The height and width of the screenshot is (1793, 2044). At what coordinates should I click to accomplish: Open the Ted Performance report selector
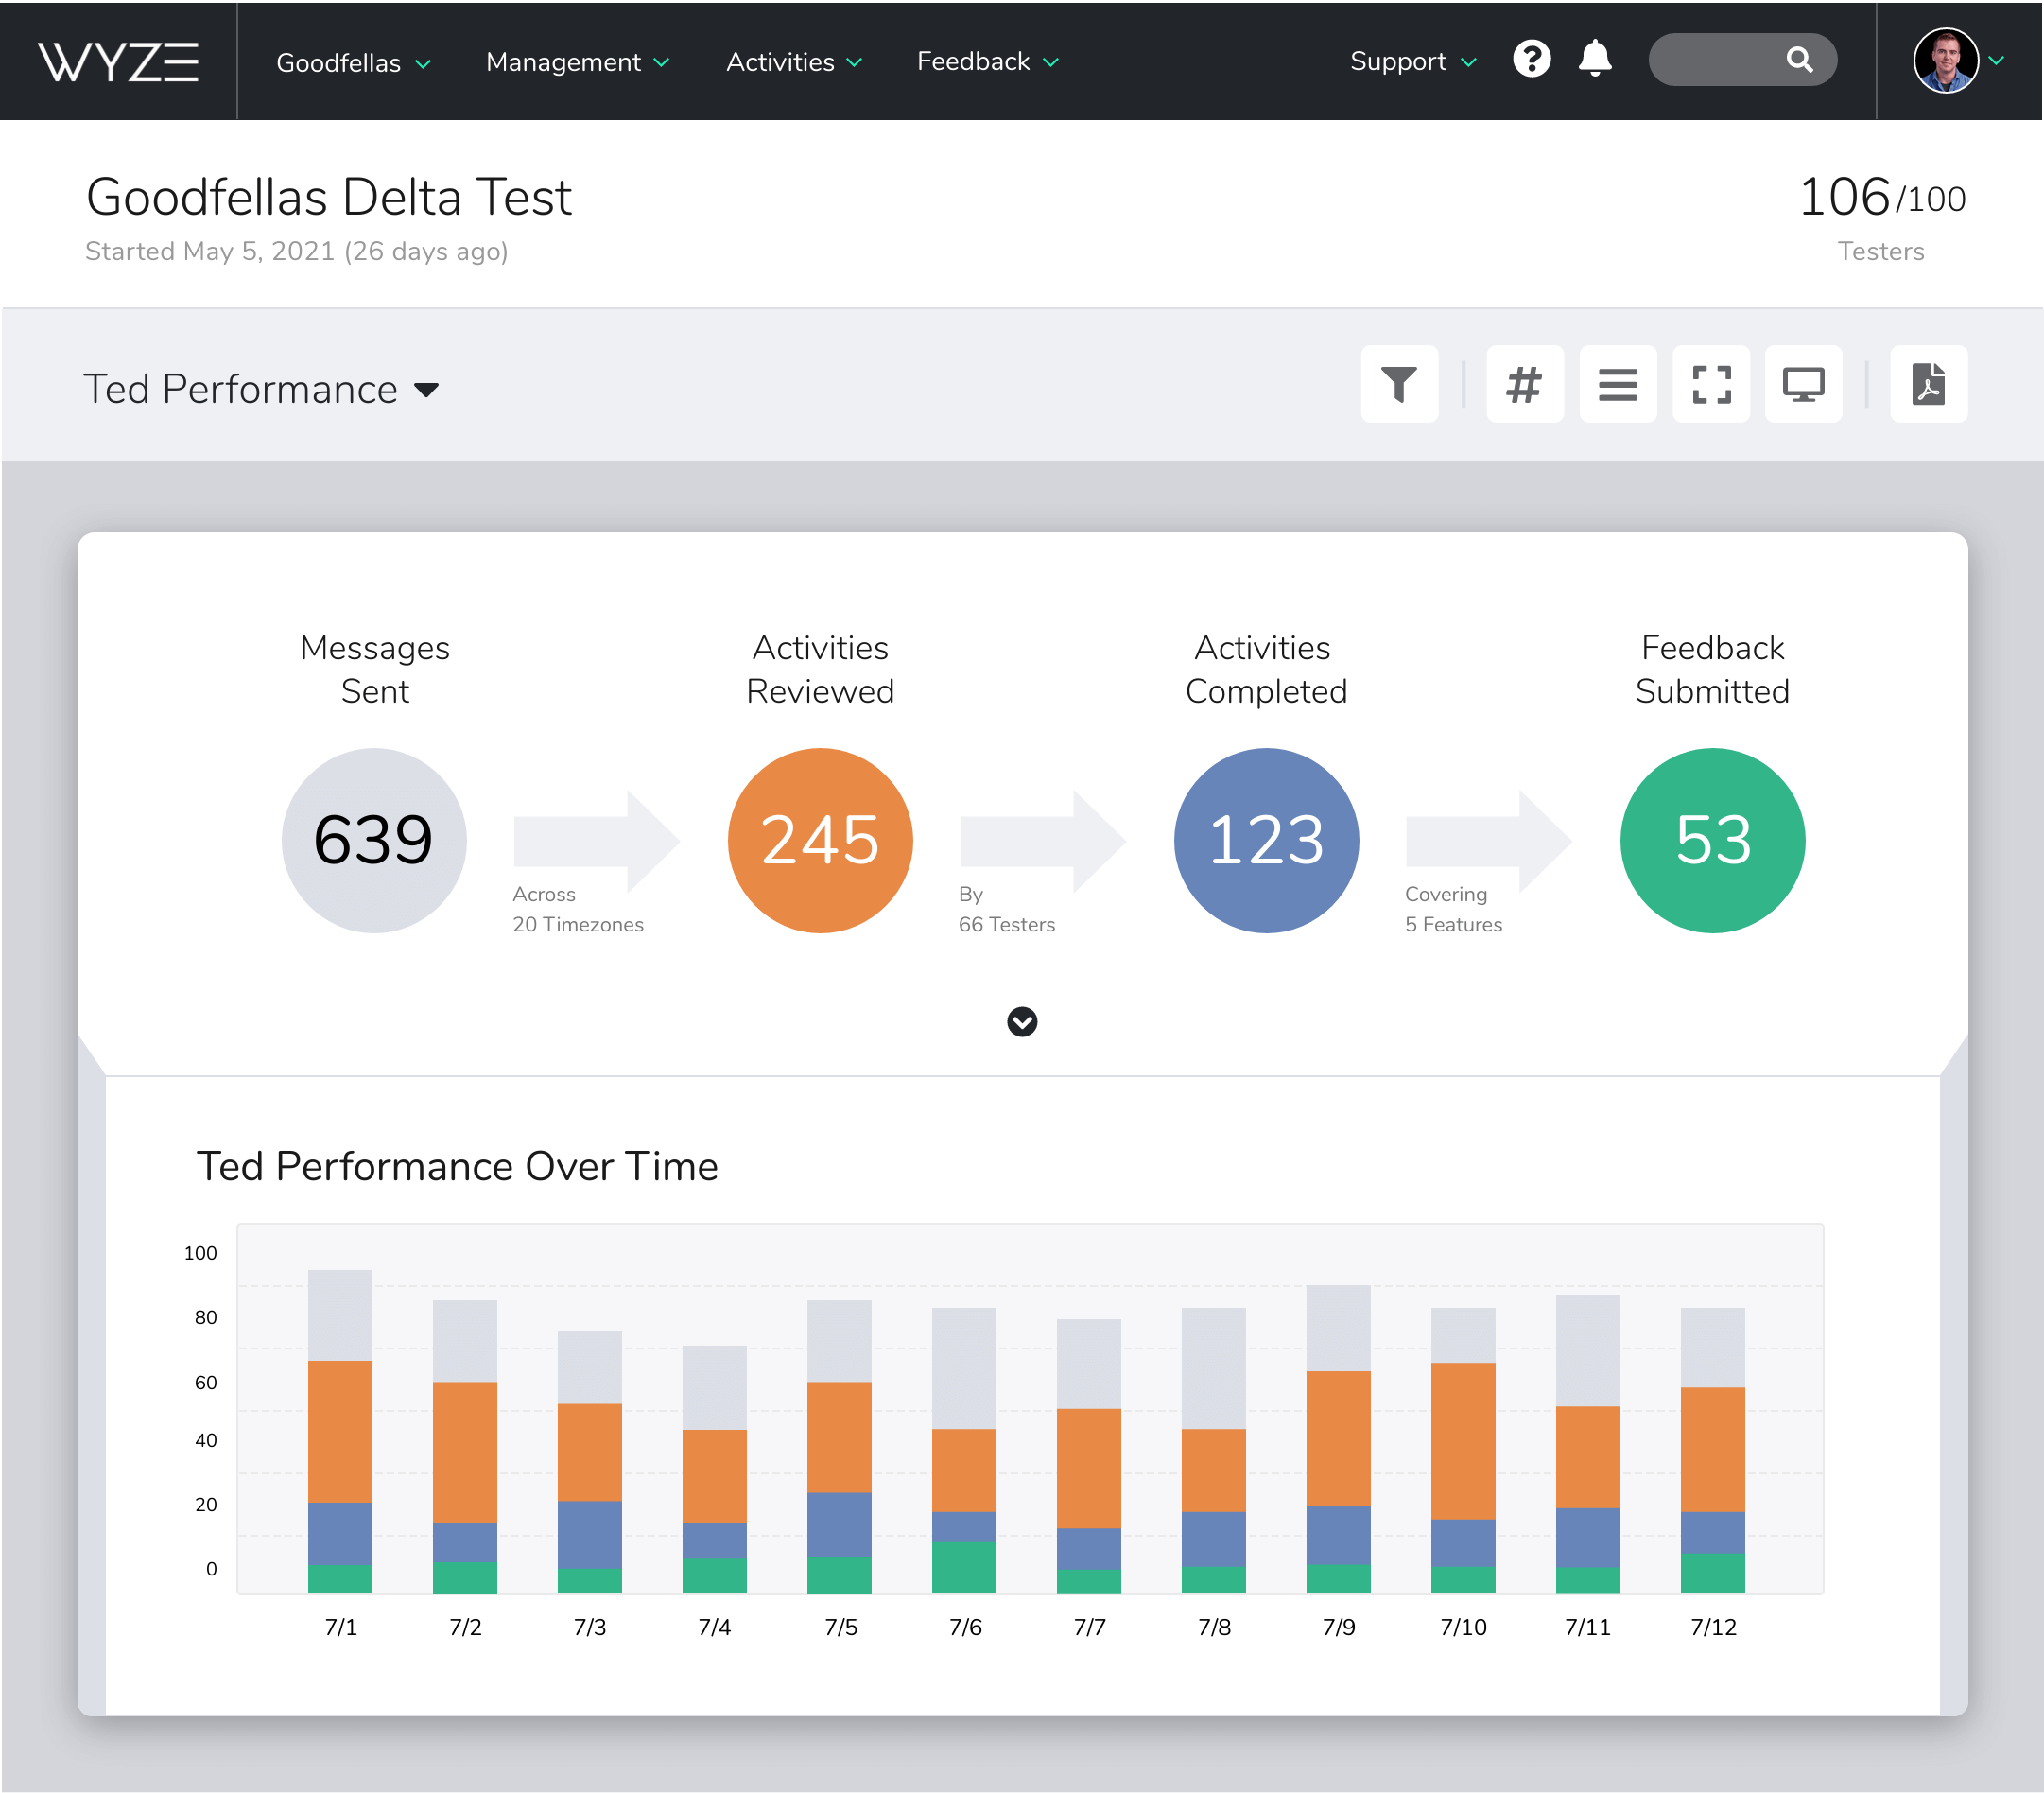(262, 389)
